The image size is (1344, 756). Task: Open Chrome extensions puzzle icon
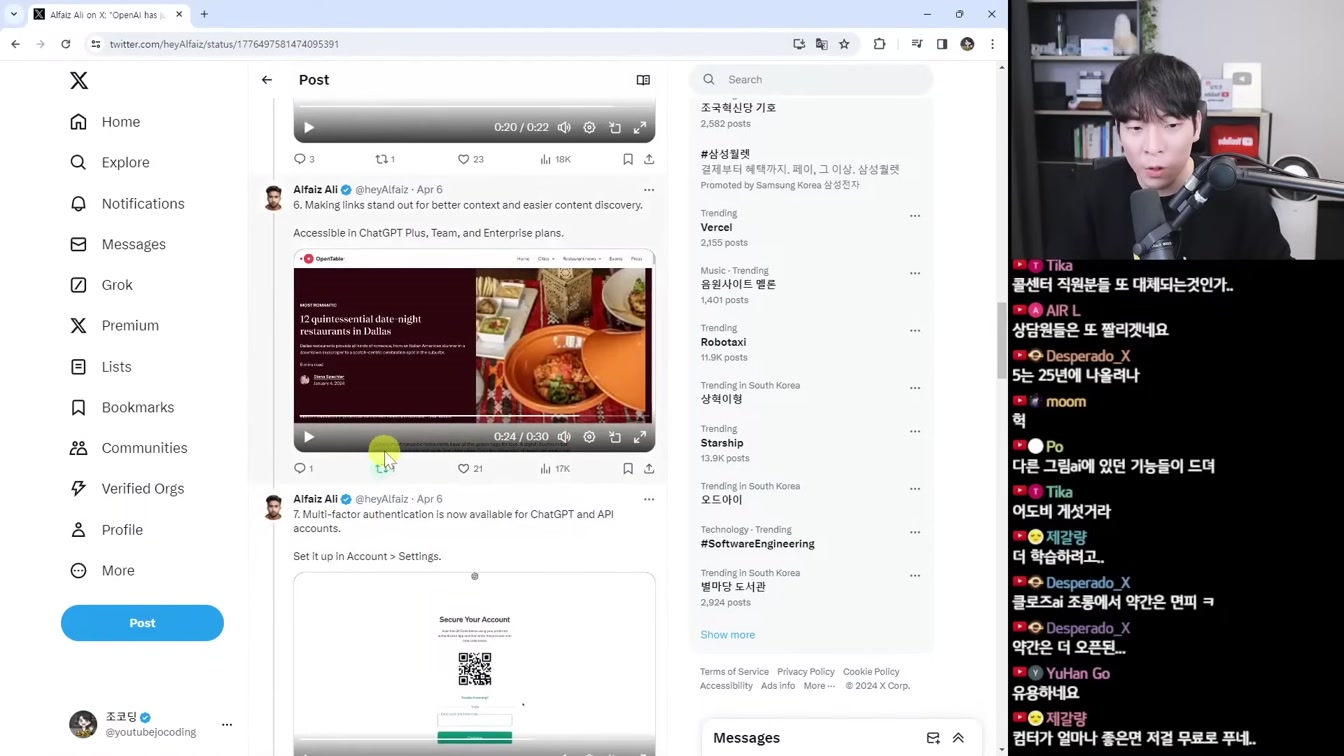(879, 44)
